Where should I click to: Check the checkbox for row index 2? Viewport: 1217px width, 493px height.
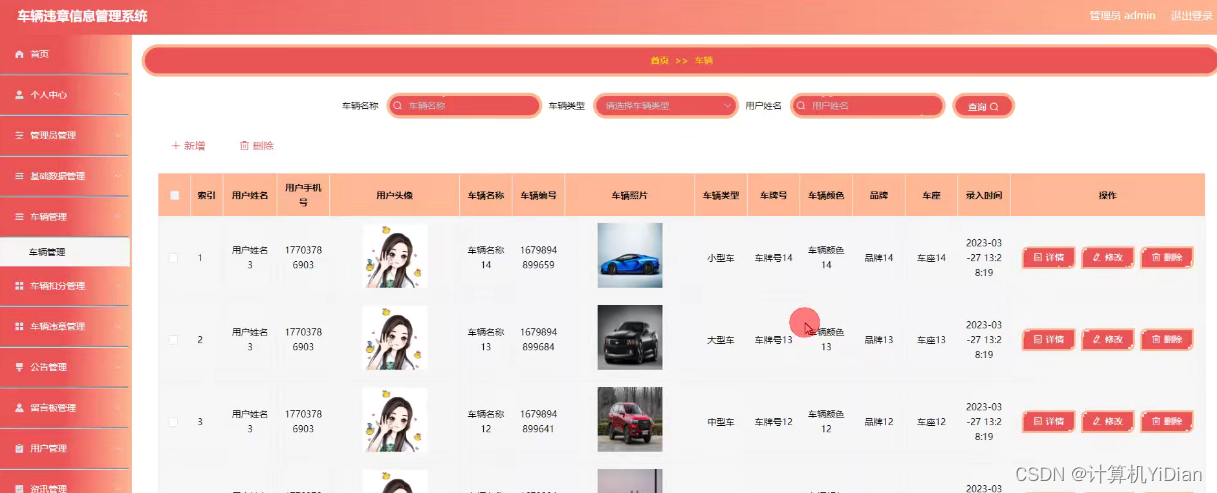point(173,340)
